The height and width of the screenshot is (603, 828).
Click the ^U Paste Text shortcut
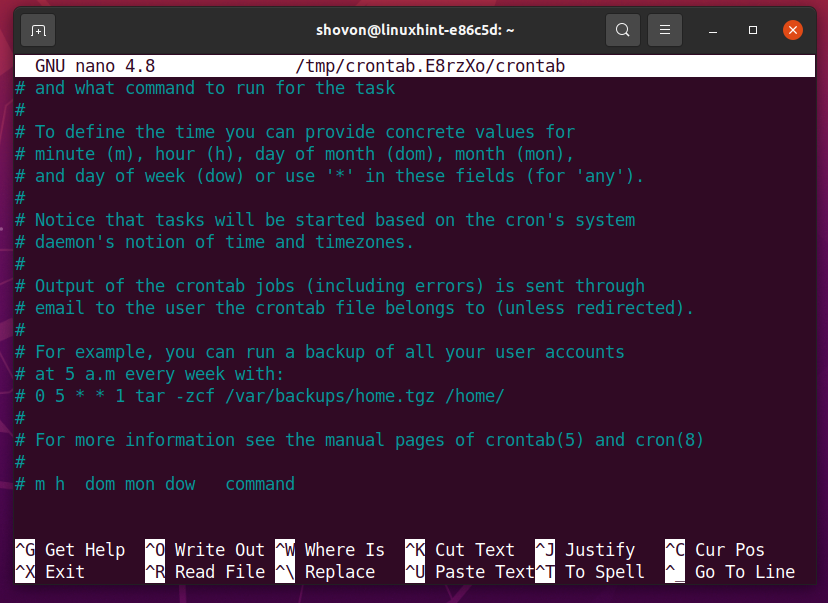469,572
